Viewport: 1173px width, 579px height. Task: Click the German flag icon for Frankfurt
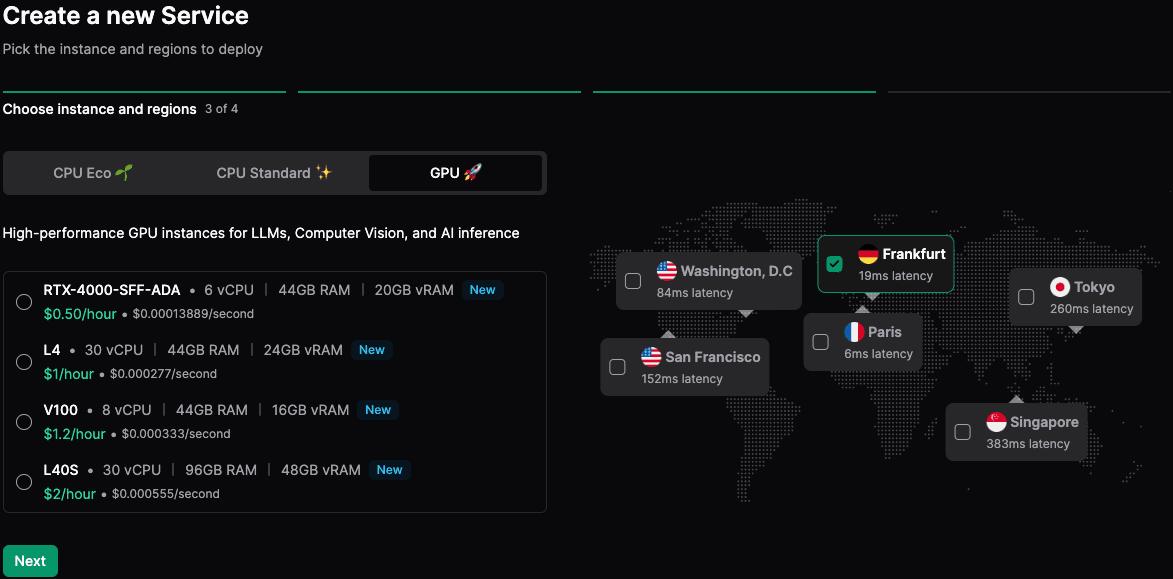tap(868, 254)
